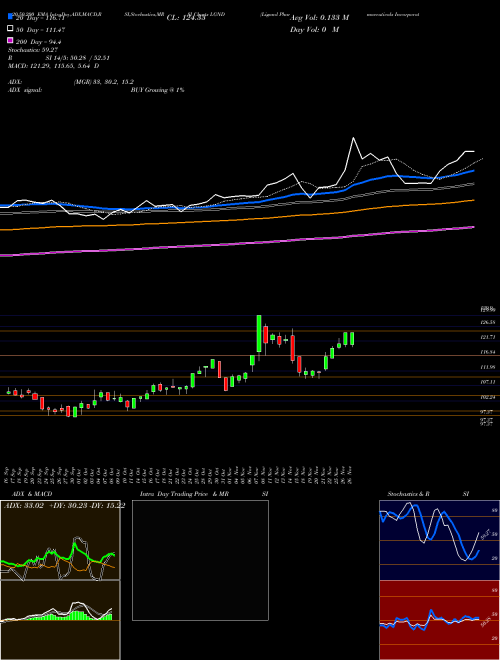Click the tallest green candlestick at the peak

[x=259, y=333]
